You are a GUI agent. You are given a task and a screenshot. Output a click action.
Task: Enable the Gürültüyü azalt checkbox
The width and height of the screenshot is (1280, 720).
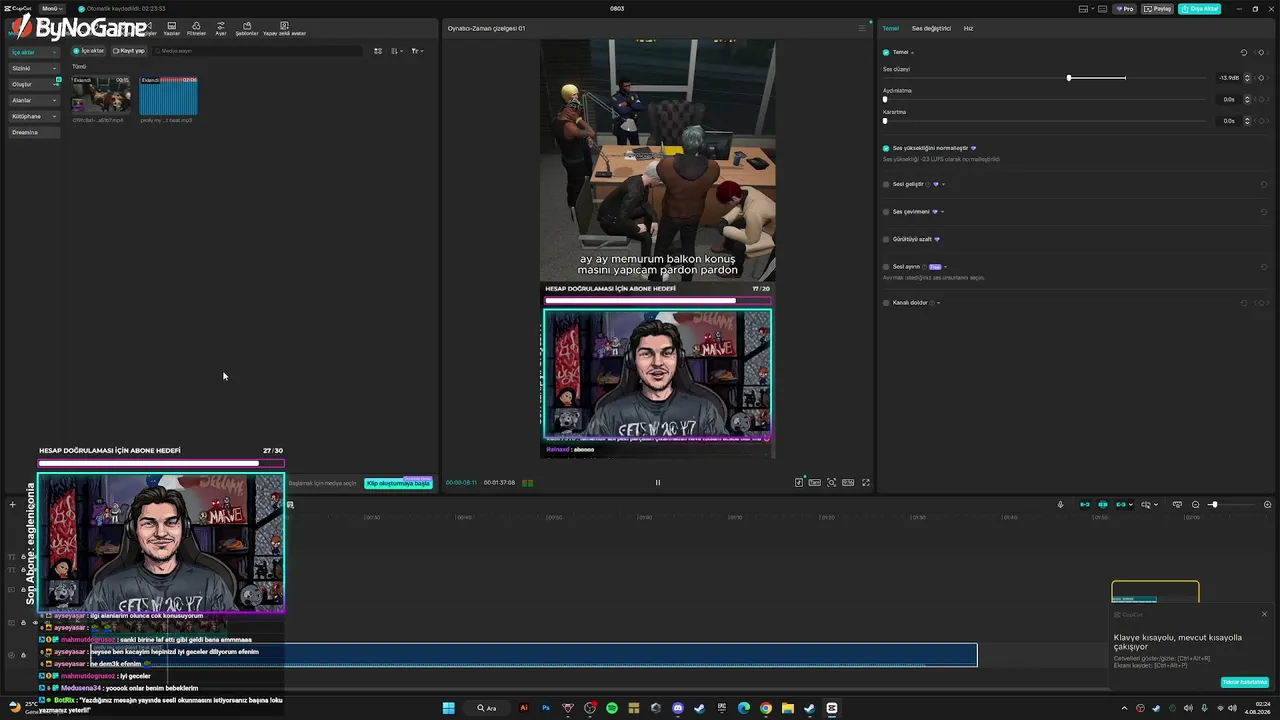click(x=886, y=239)
